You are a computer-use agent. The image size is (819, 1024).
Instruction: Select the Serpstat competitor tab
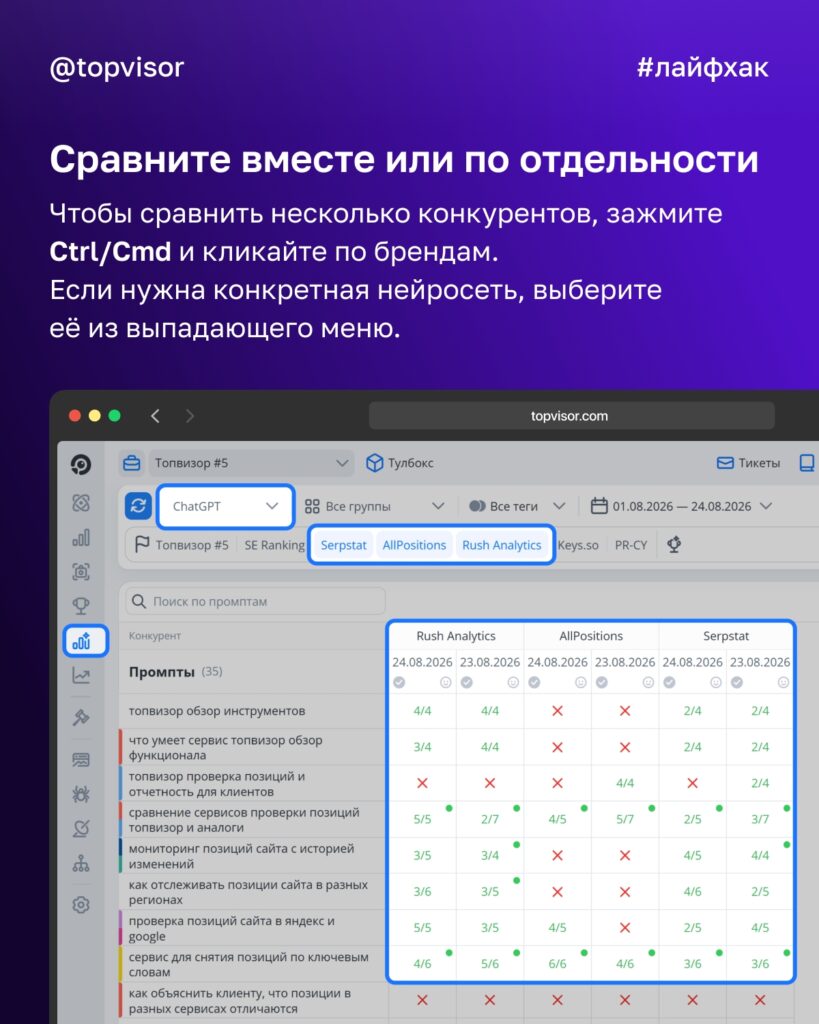coord(344,545)
